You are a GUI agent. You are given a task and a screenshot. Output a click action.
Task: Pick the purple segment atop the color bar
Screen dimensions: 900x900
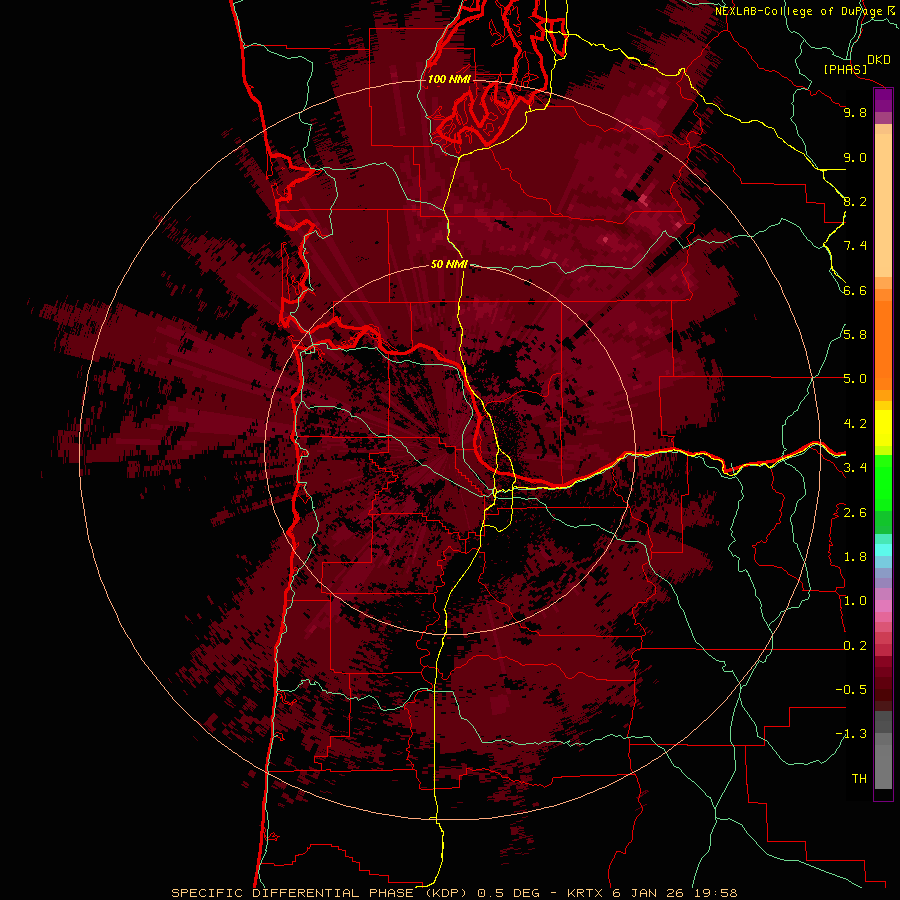coord(883,100)
